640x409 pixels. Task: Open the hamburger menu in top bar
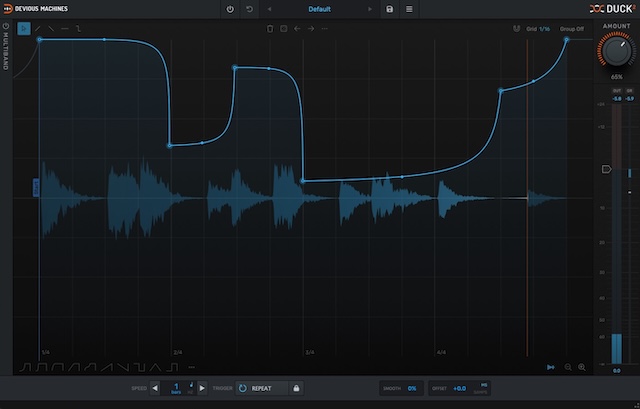click(409, 9)
